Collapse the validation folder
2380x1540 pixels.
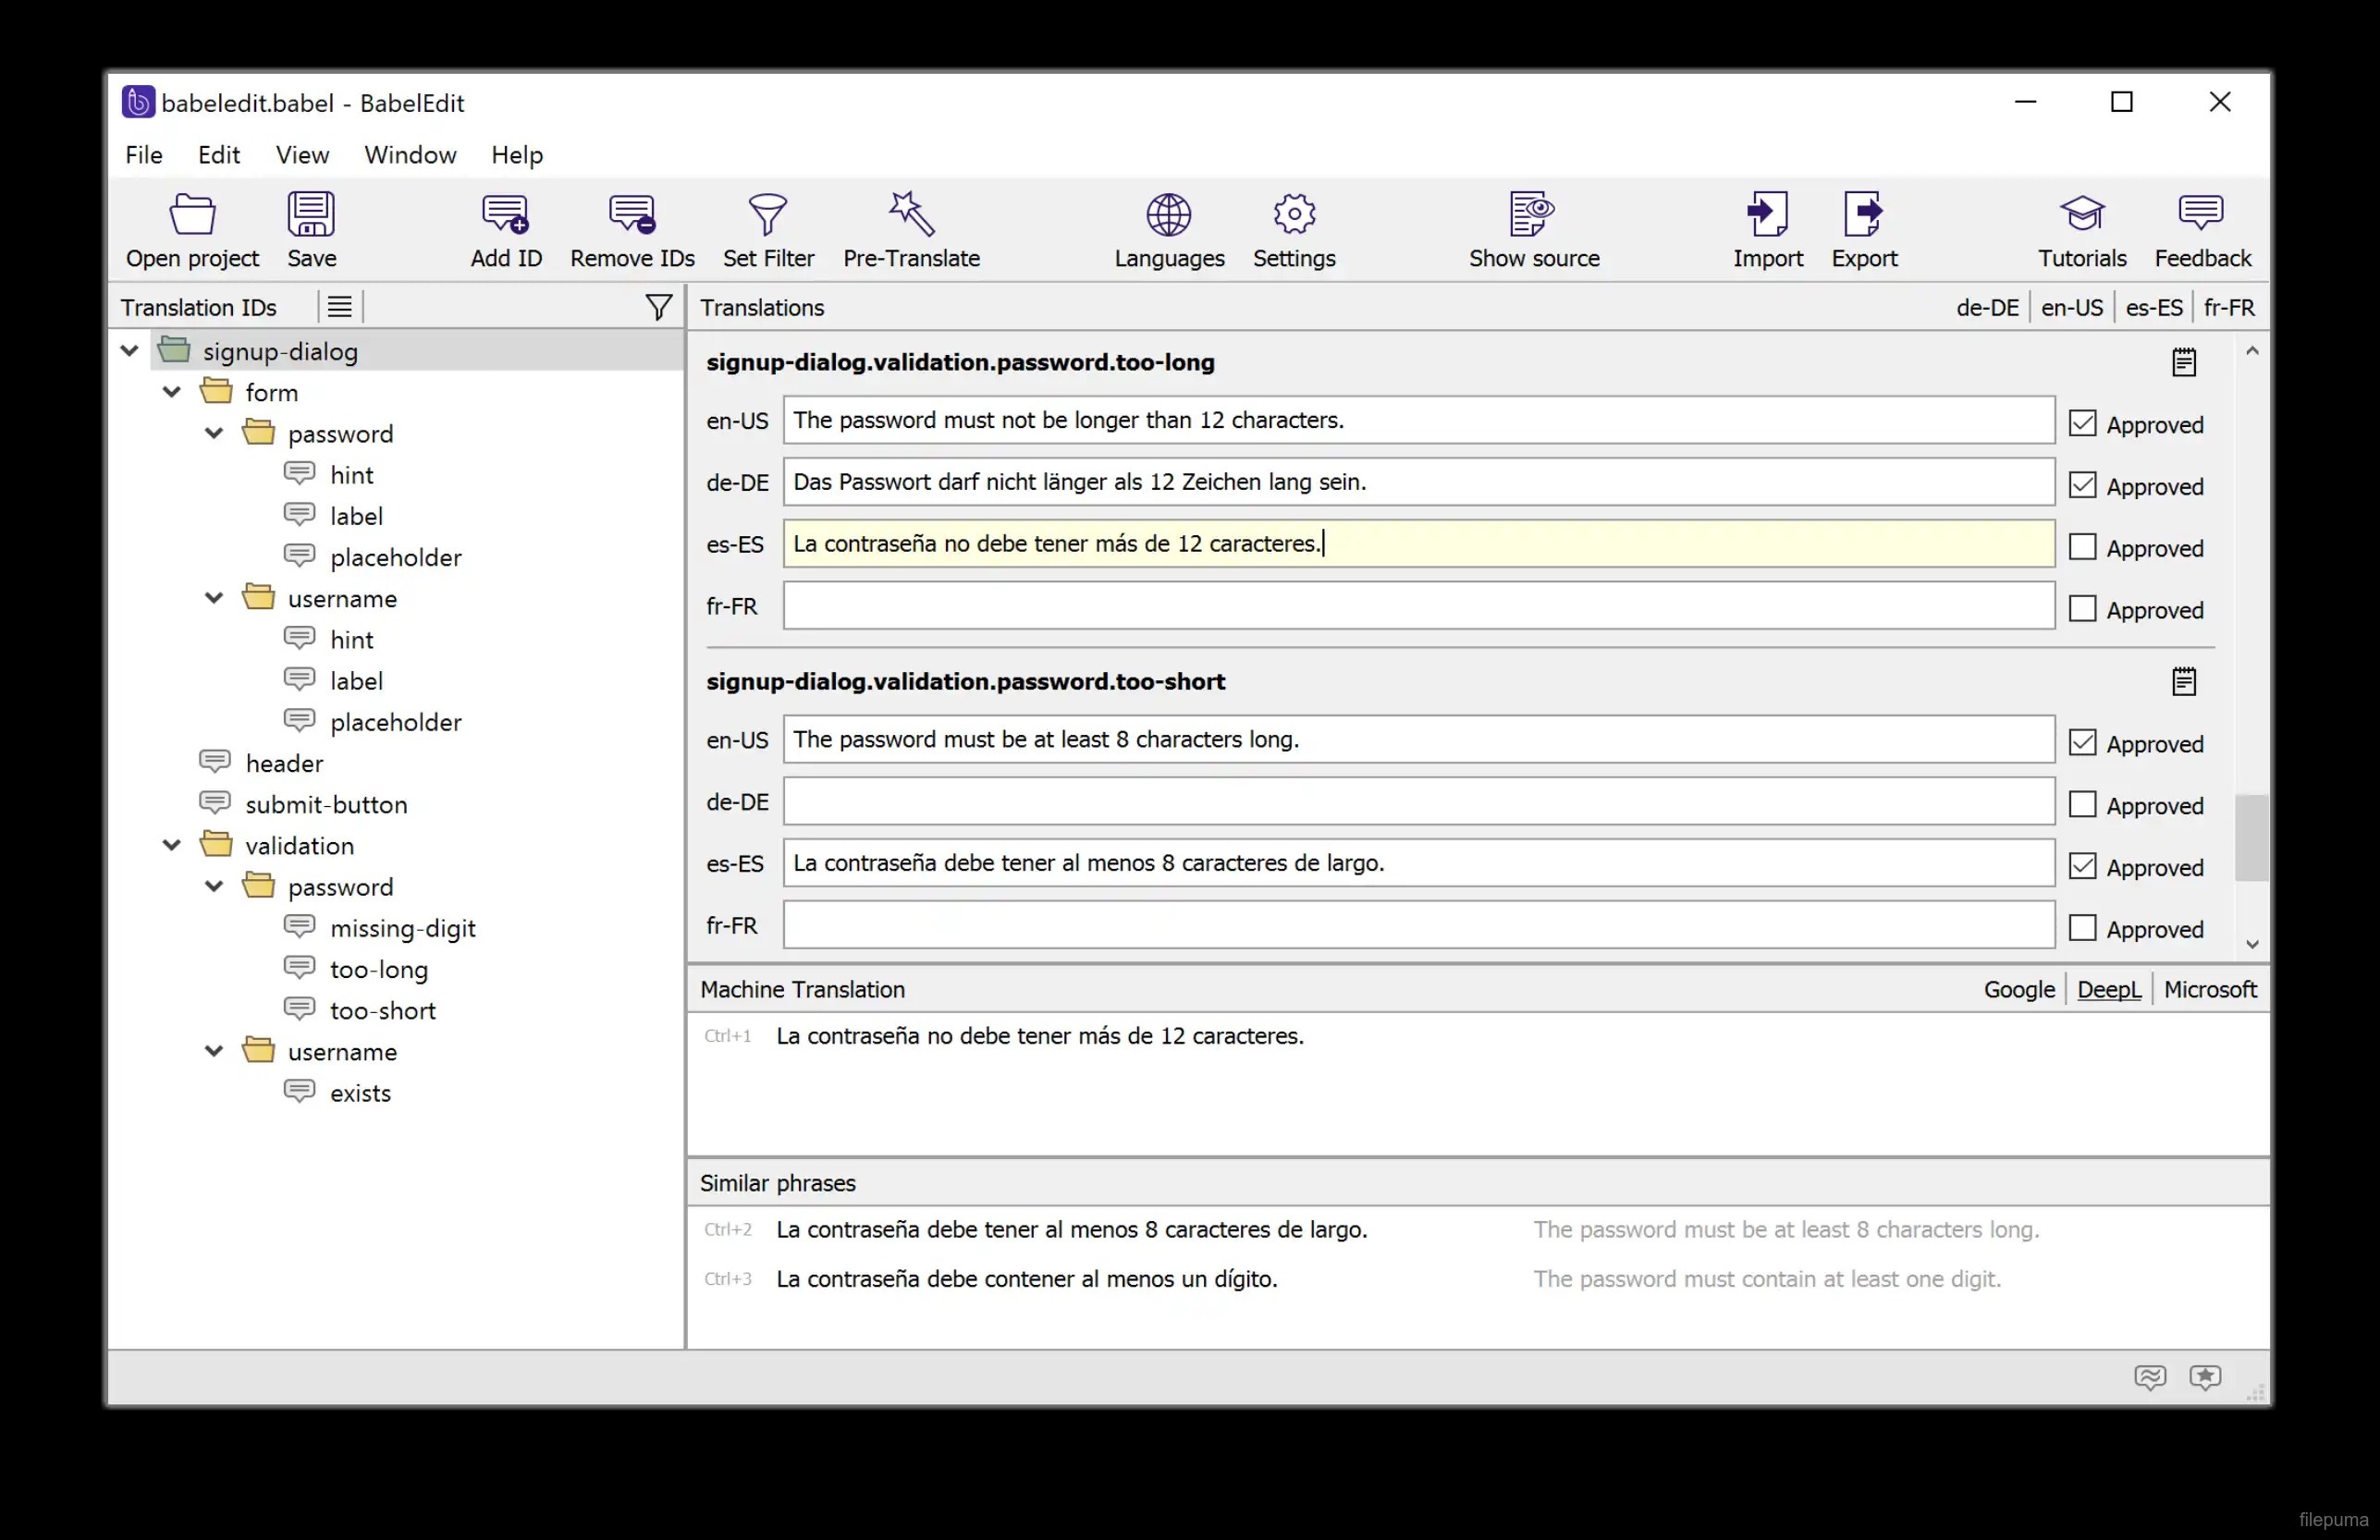pyautogui.click(x=172, y=845)
